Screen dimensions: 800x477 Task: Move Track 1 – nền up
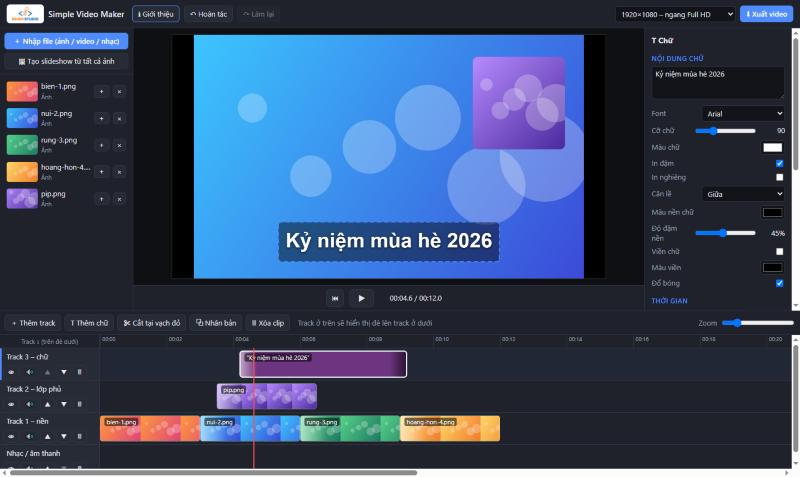click(47, 436)
